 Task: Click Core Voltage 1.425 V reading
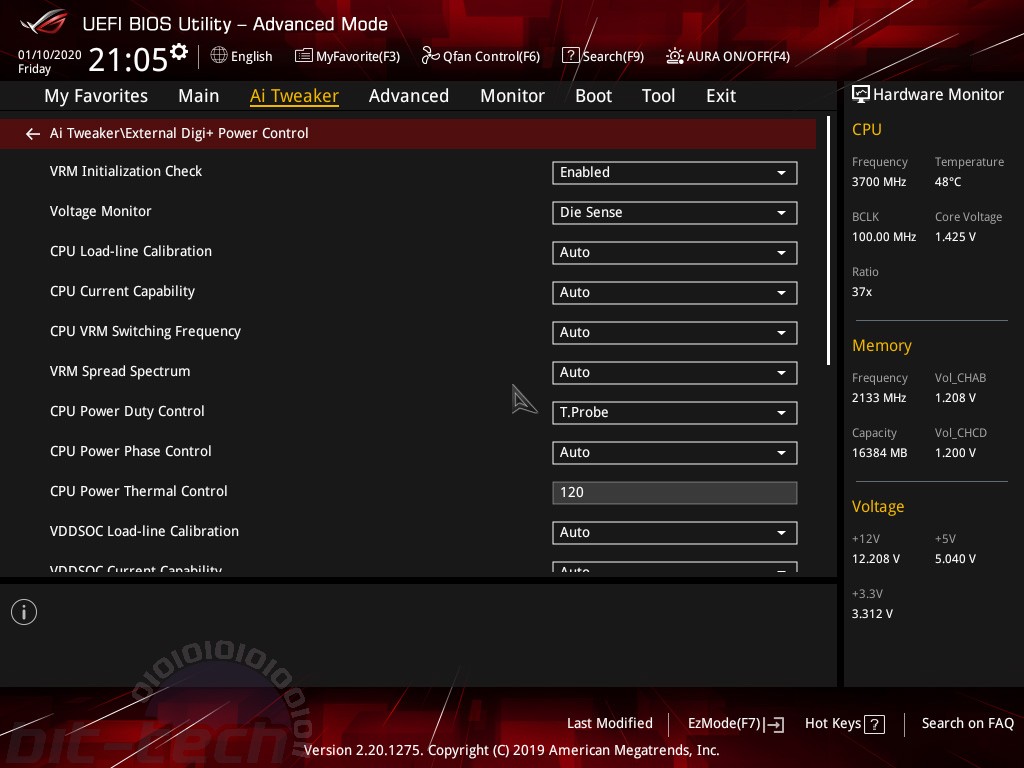tap(955, 237)
